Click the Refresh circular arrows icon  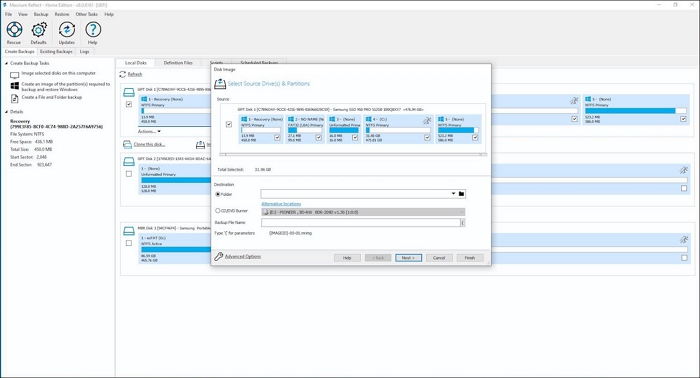tap(123, 74)
